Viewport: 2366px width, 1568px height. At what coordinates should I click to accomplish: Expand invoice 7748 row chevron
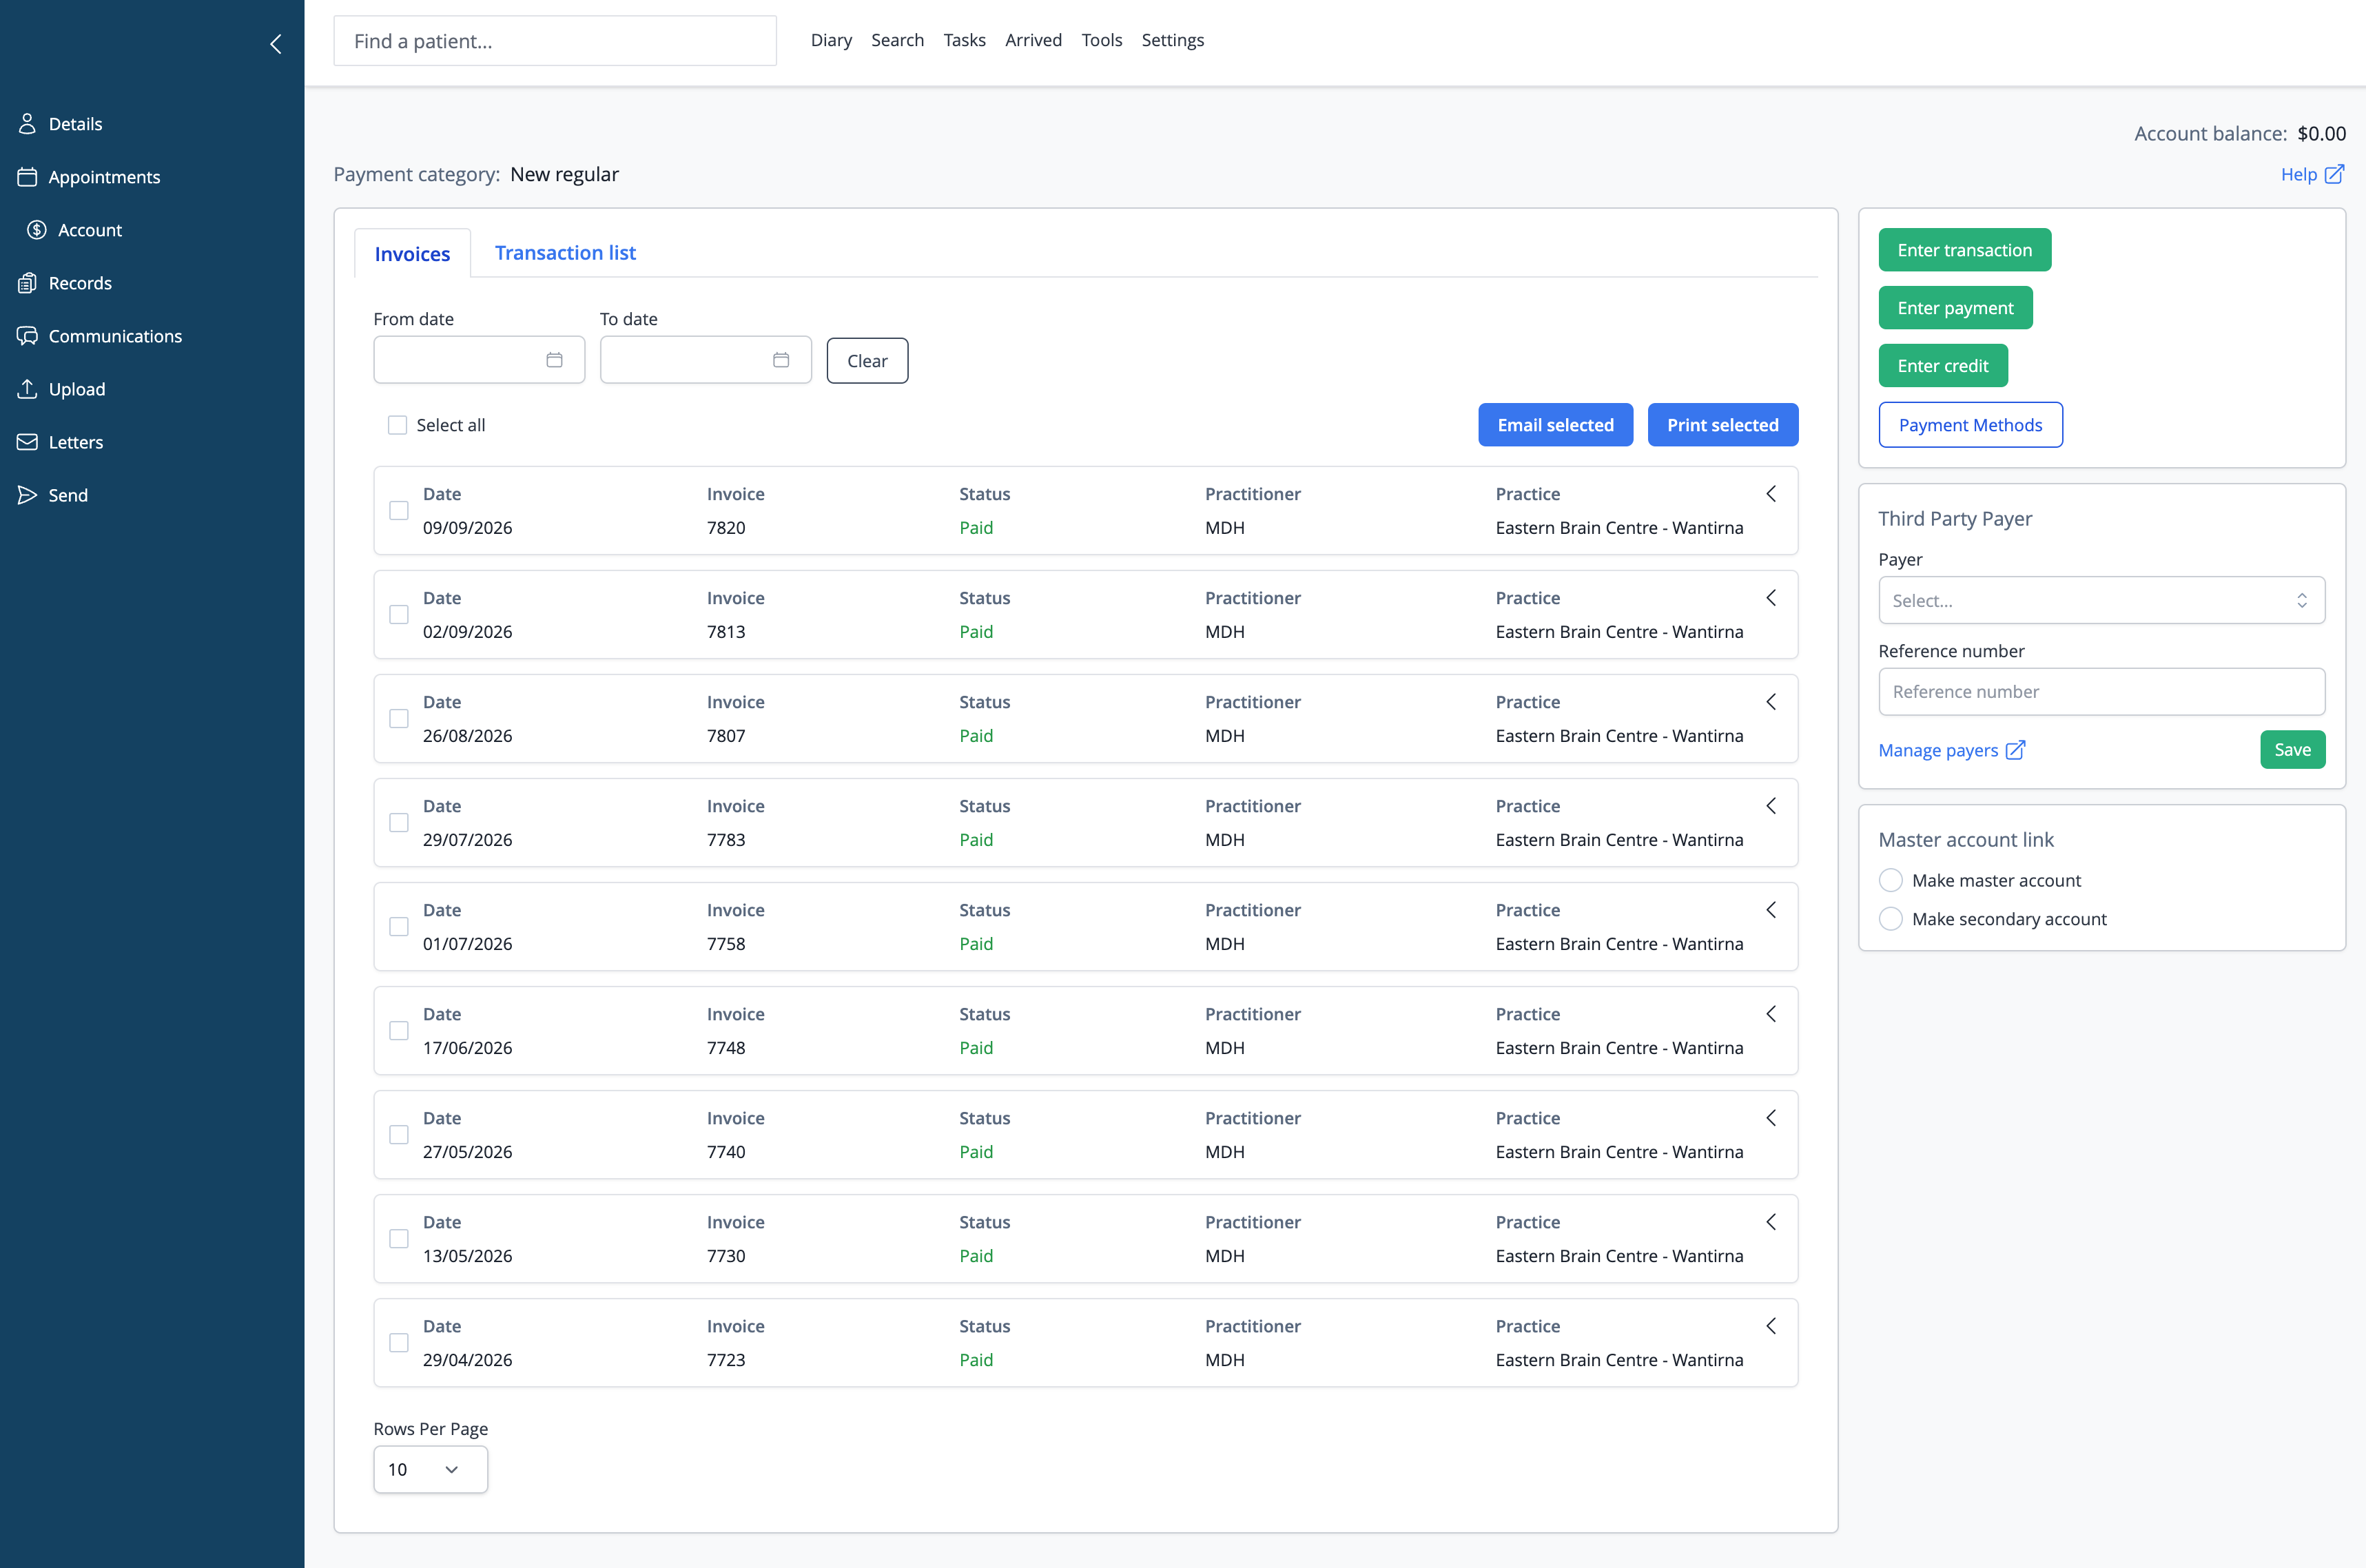pos(1771,1014)
